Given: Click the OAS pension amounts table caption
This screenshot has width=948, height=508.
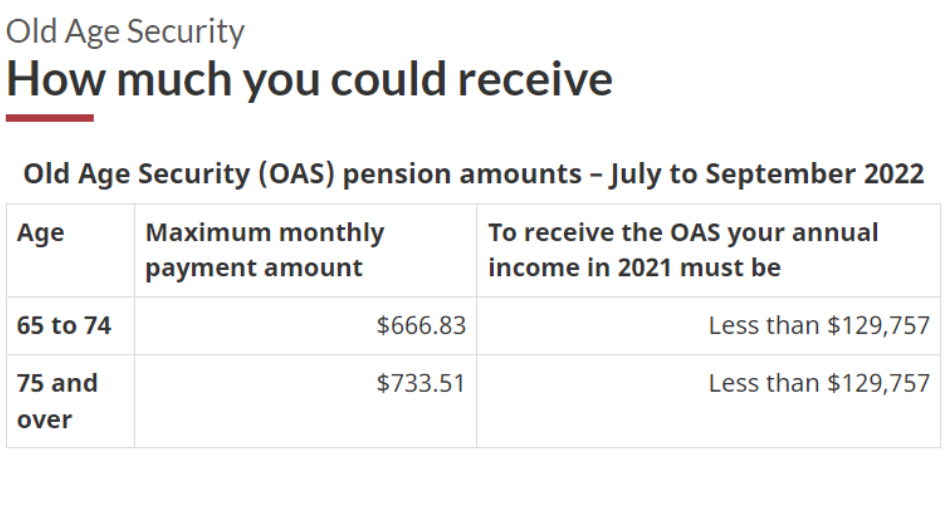Looking at the screenshot, I should pyautogui.click(x=473, y=174).
